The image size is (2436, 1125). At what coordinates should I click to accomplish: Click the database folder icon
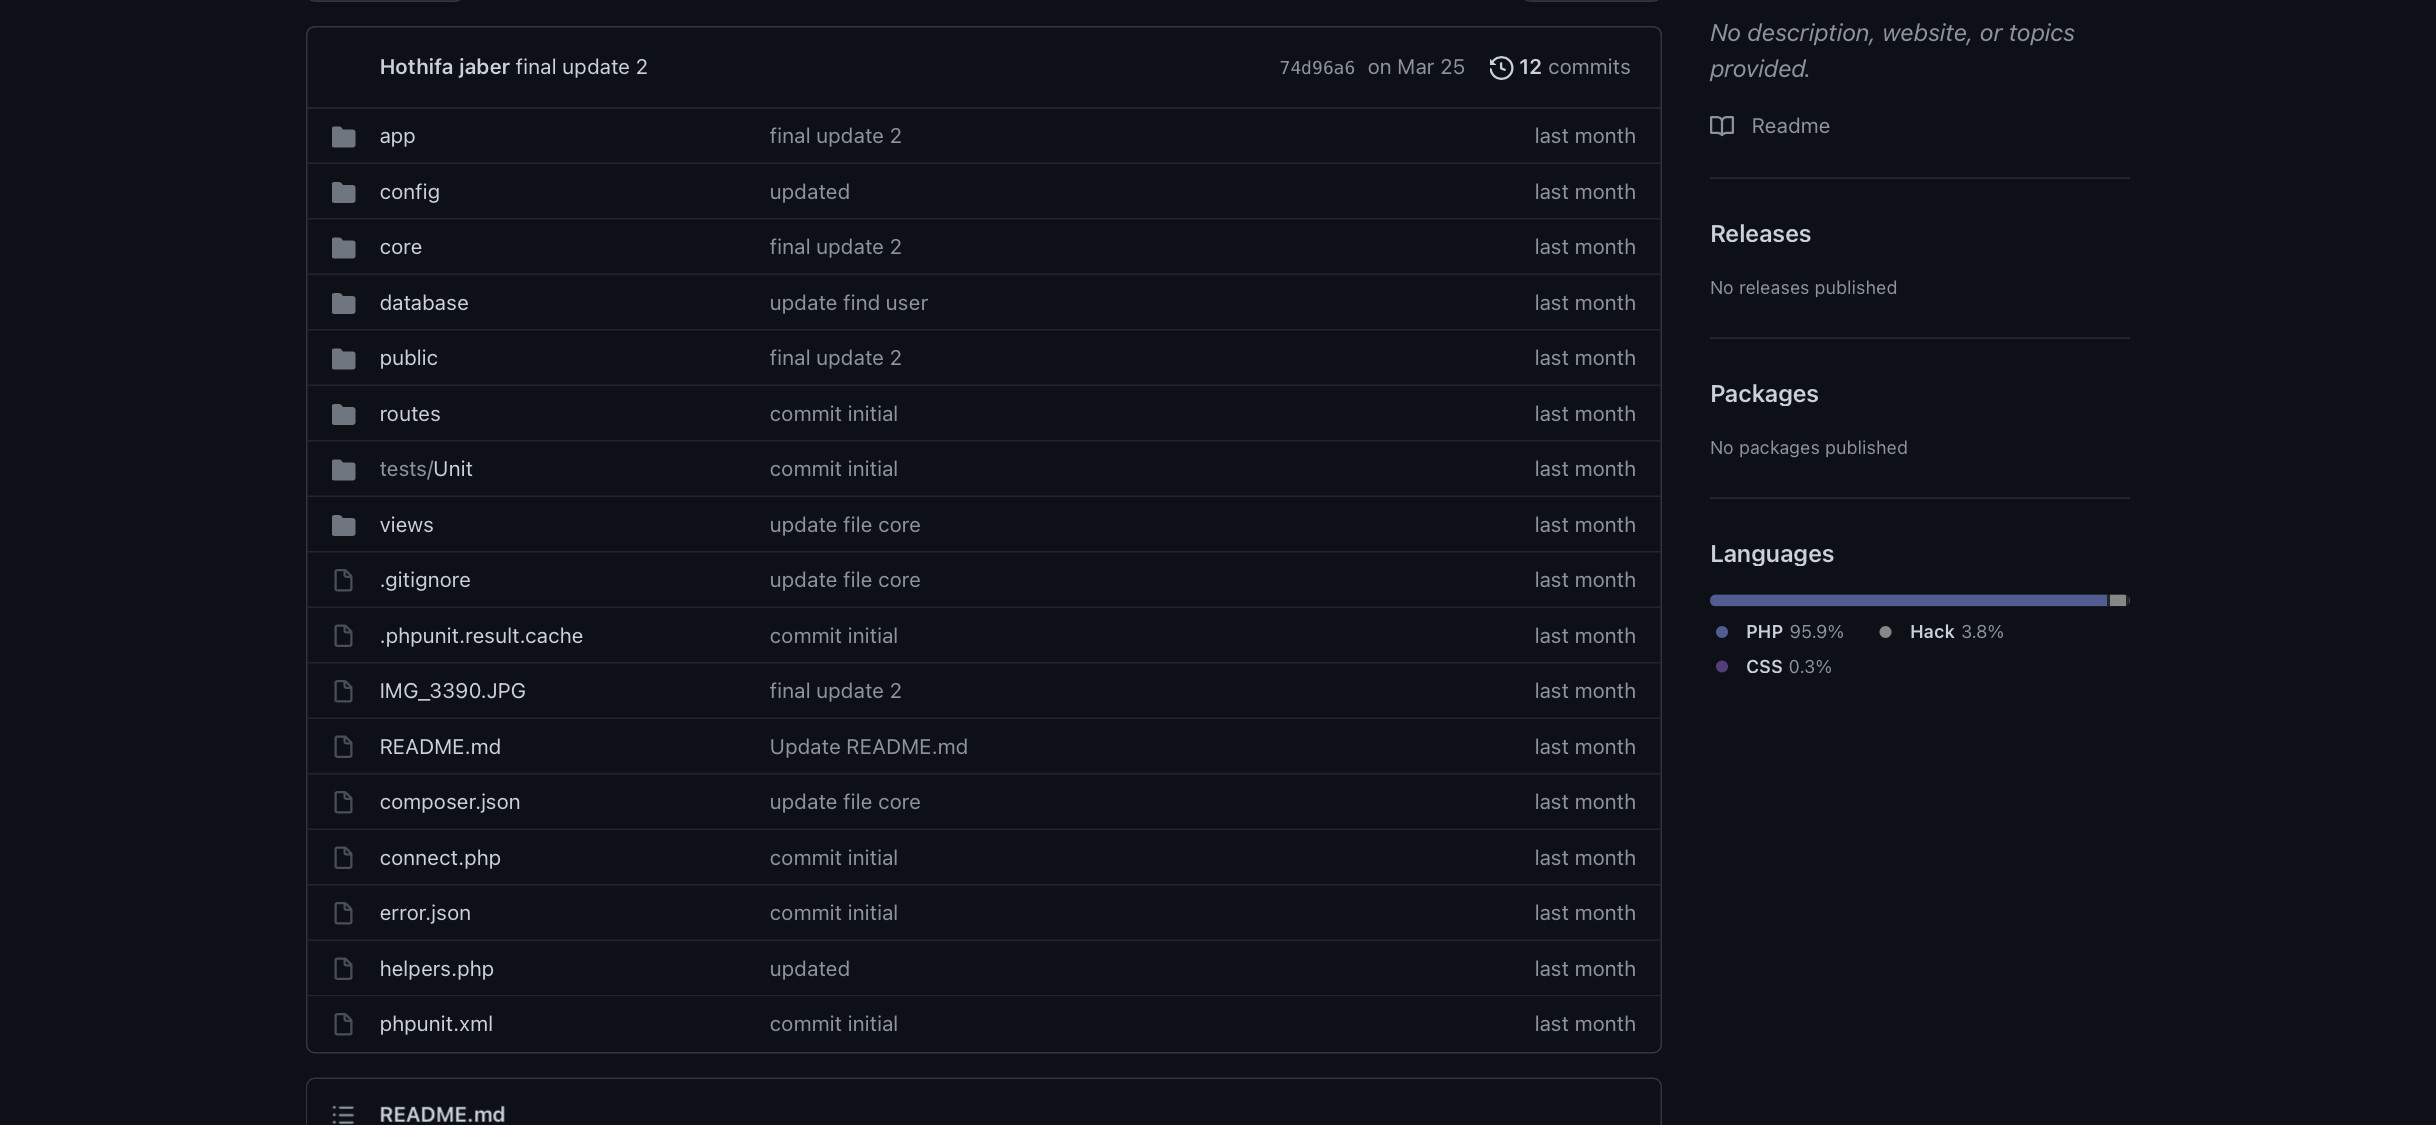coord(343,303)
